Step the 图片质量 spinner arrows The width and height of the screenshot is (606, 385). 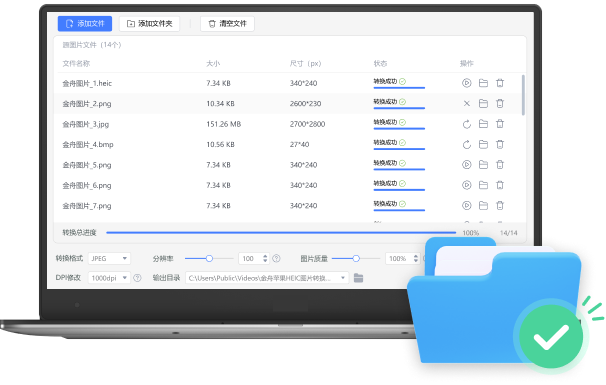(x=415, y=258)
